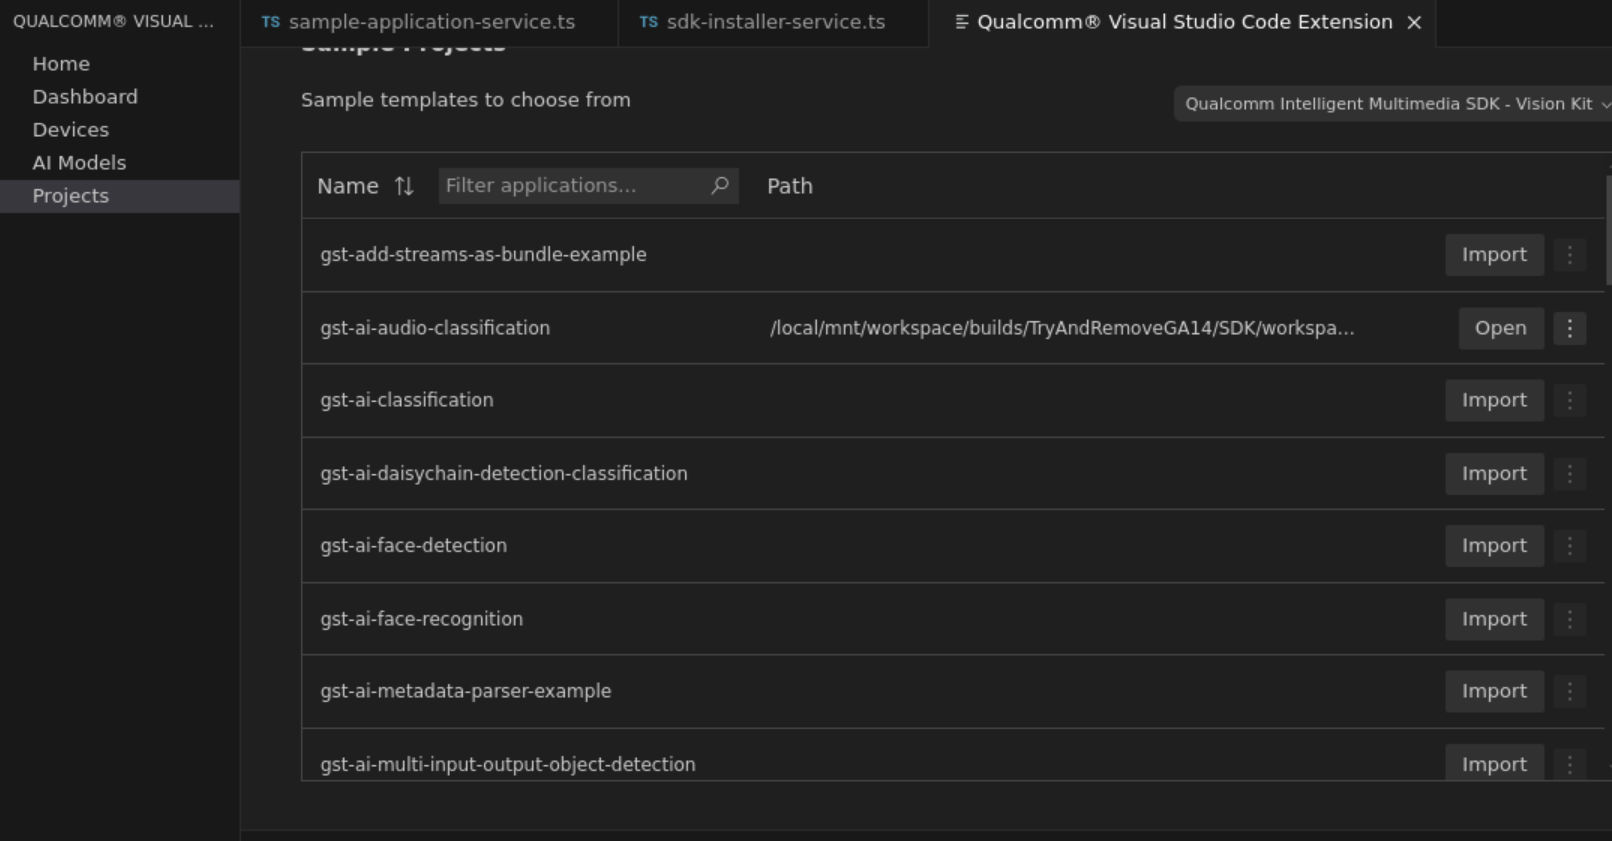The width and height of the screenshot is (1612, 841).
Task: Open more options for gst-add-streams-as-bundle-example
Action: tap(1569, 255)
